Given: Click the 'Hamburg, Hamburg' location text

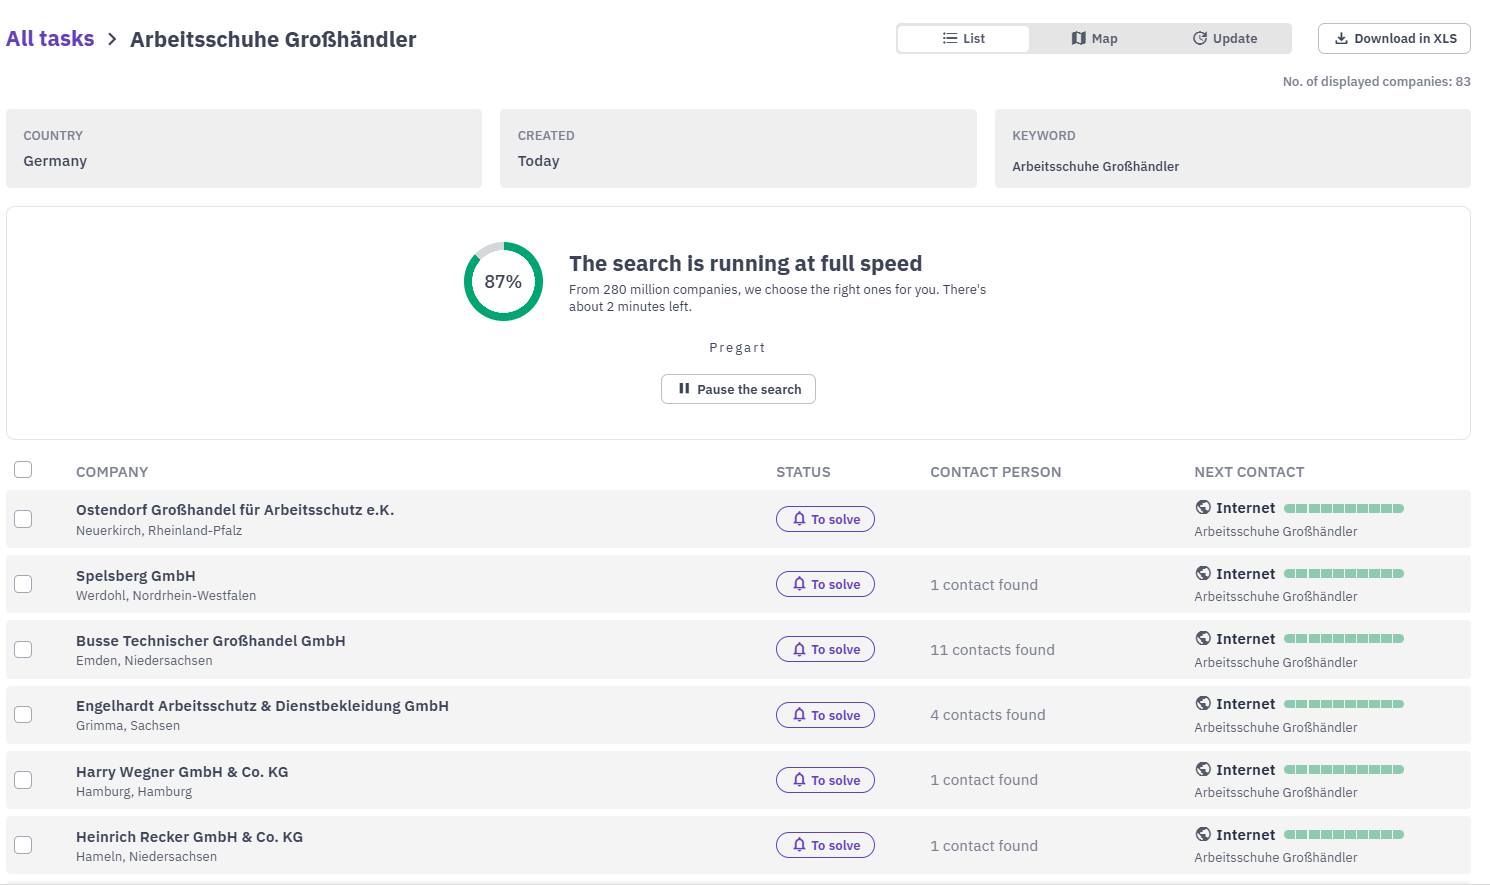Looking at the screenshot, I should pyautogui.click(x=134, y=792).
